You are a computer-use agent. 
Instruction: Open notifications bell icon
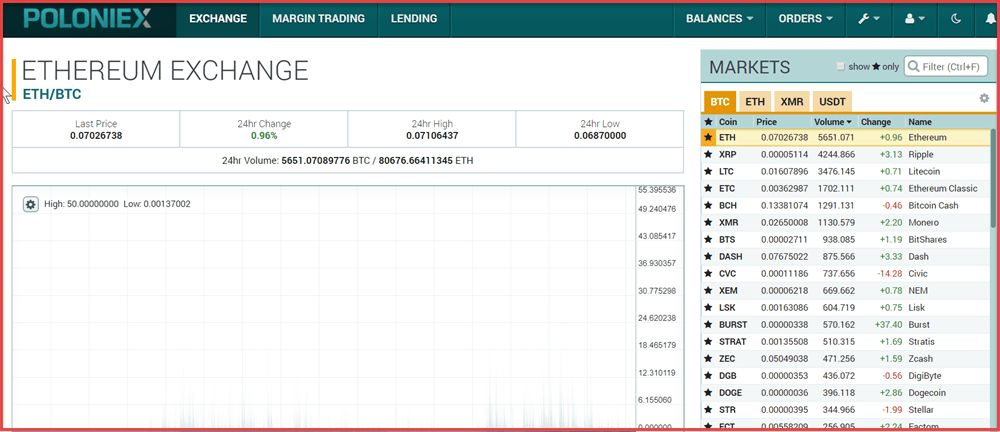coord(989,19)
